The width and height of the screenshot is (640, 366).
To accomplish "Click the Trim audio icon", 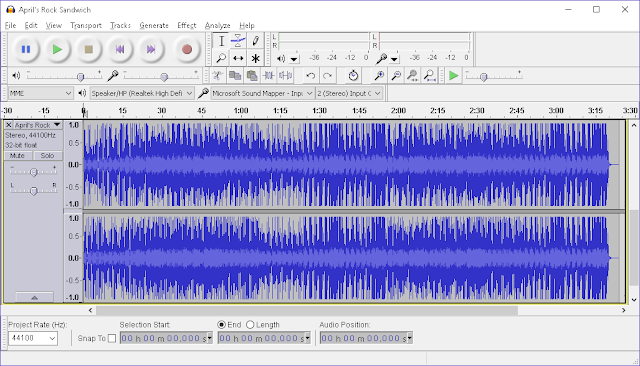I will coord(269,75).
